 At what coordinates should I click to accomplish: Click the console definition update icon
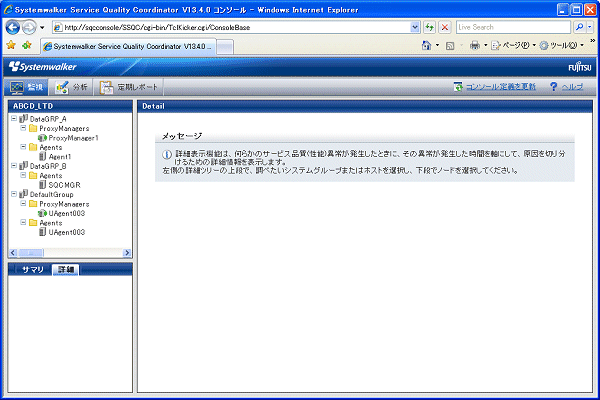(458, 87)
